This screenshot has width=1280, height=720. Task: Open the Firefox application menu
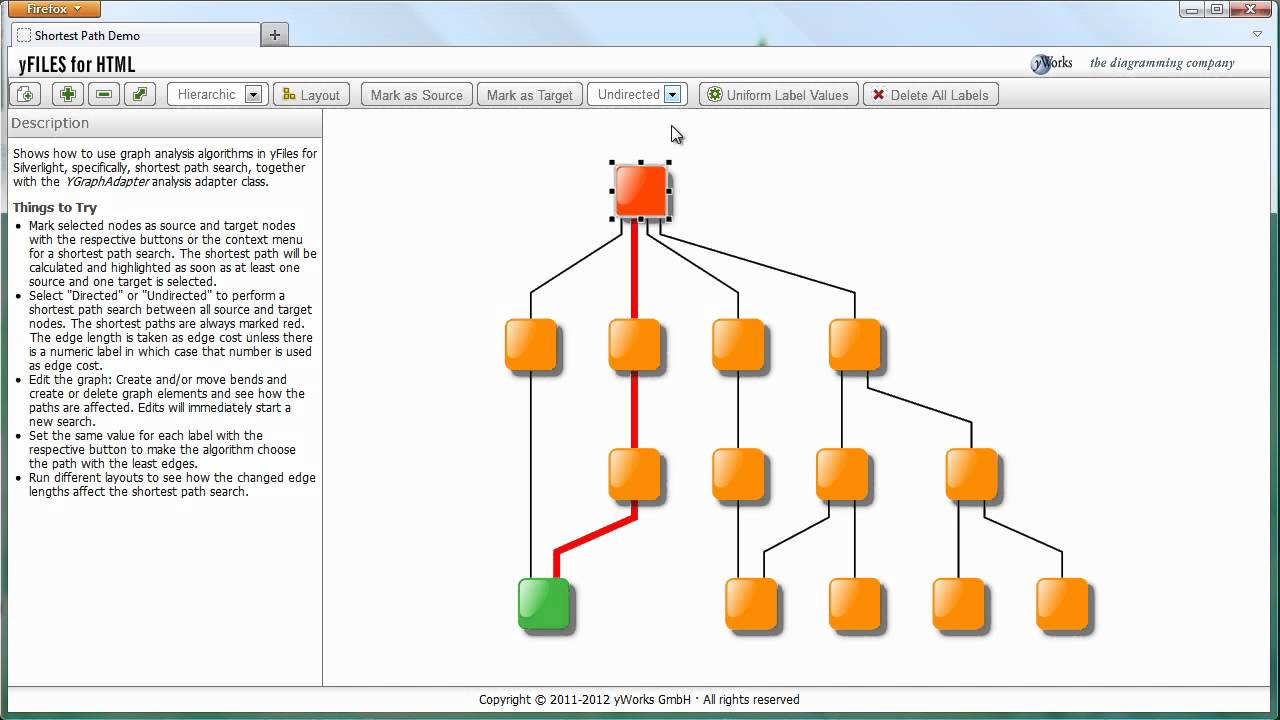[x=54, y=9]
